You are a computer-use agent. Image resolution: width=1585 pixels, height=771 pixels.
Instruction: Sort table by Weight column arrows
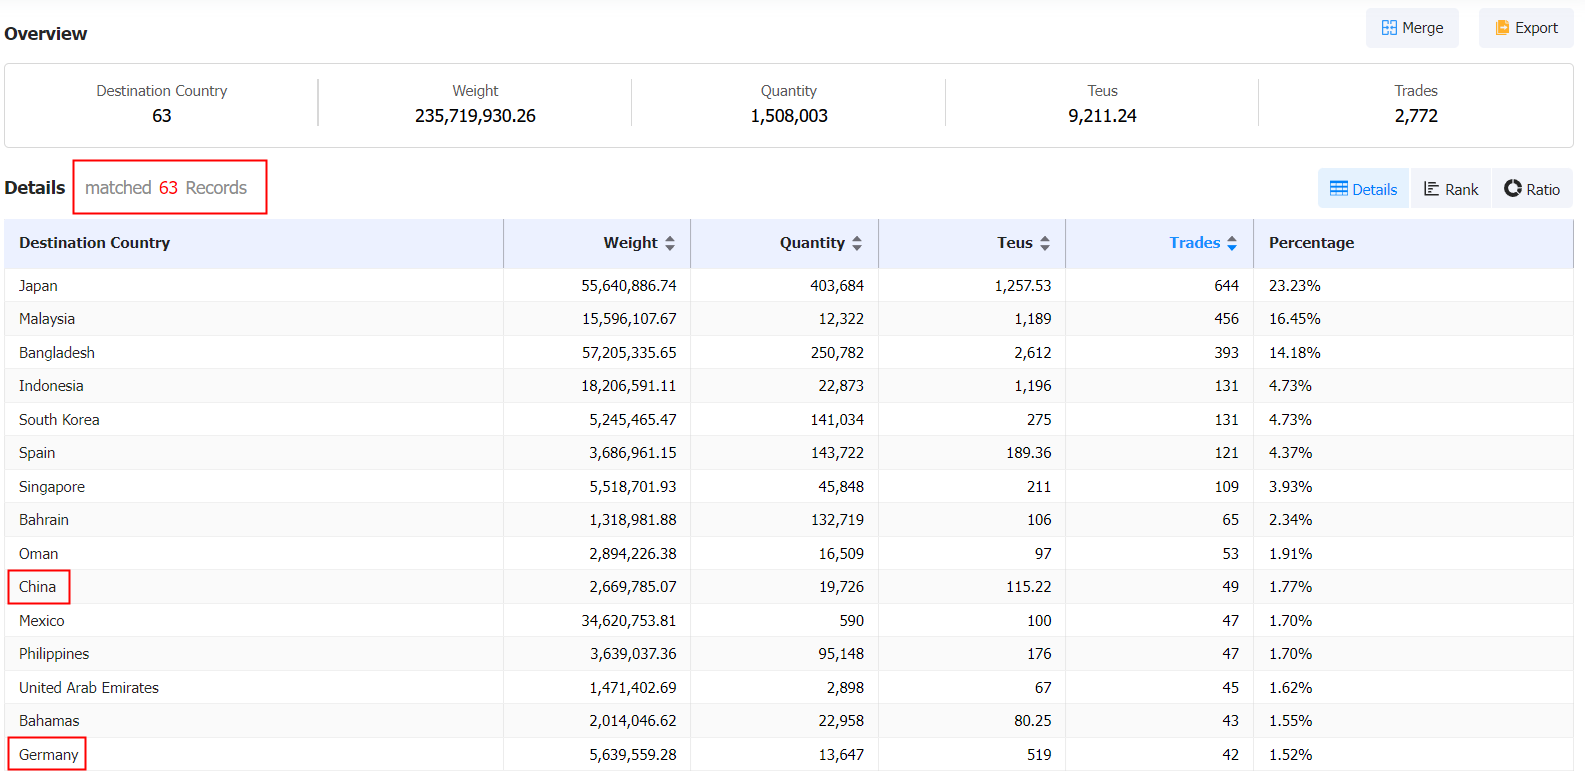(670, 243)
